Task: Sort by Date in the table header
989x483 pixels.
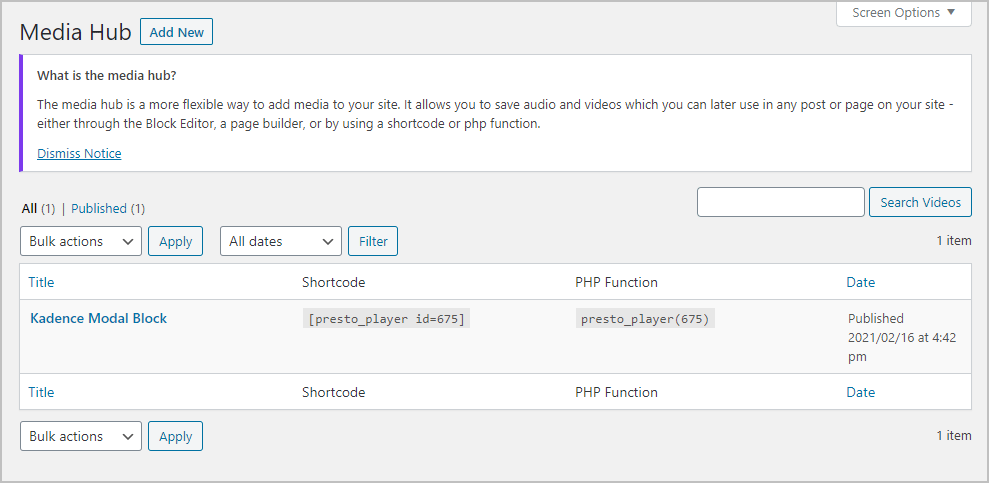Action: (x=860, y=282)
